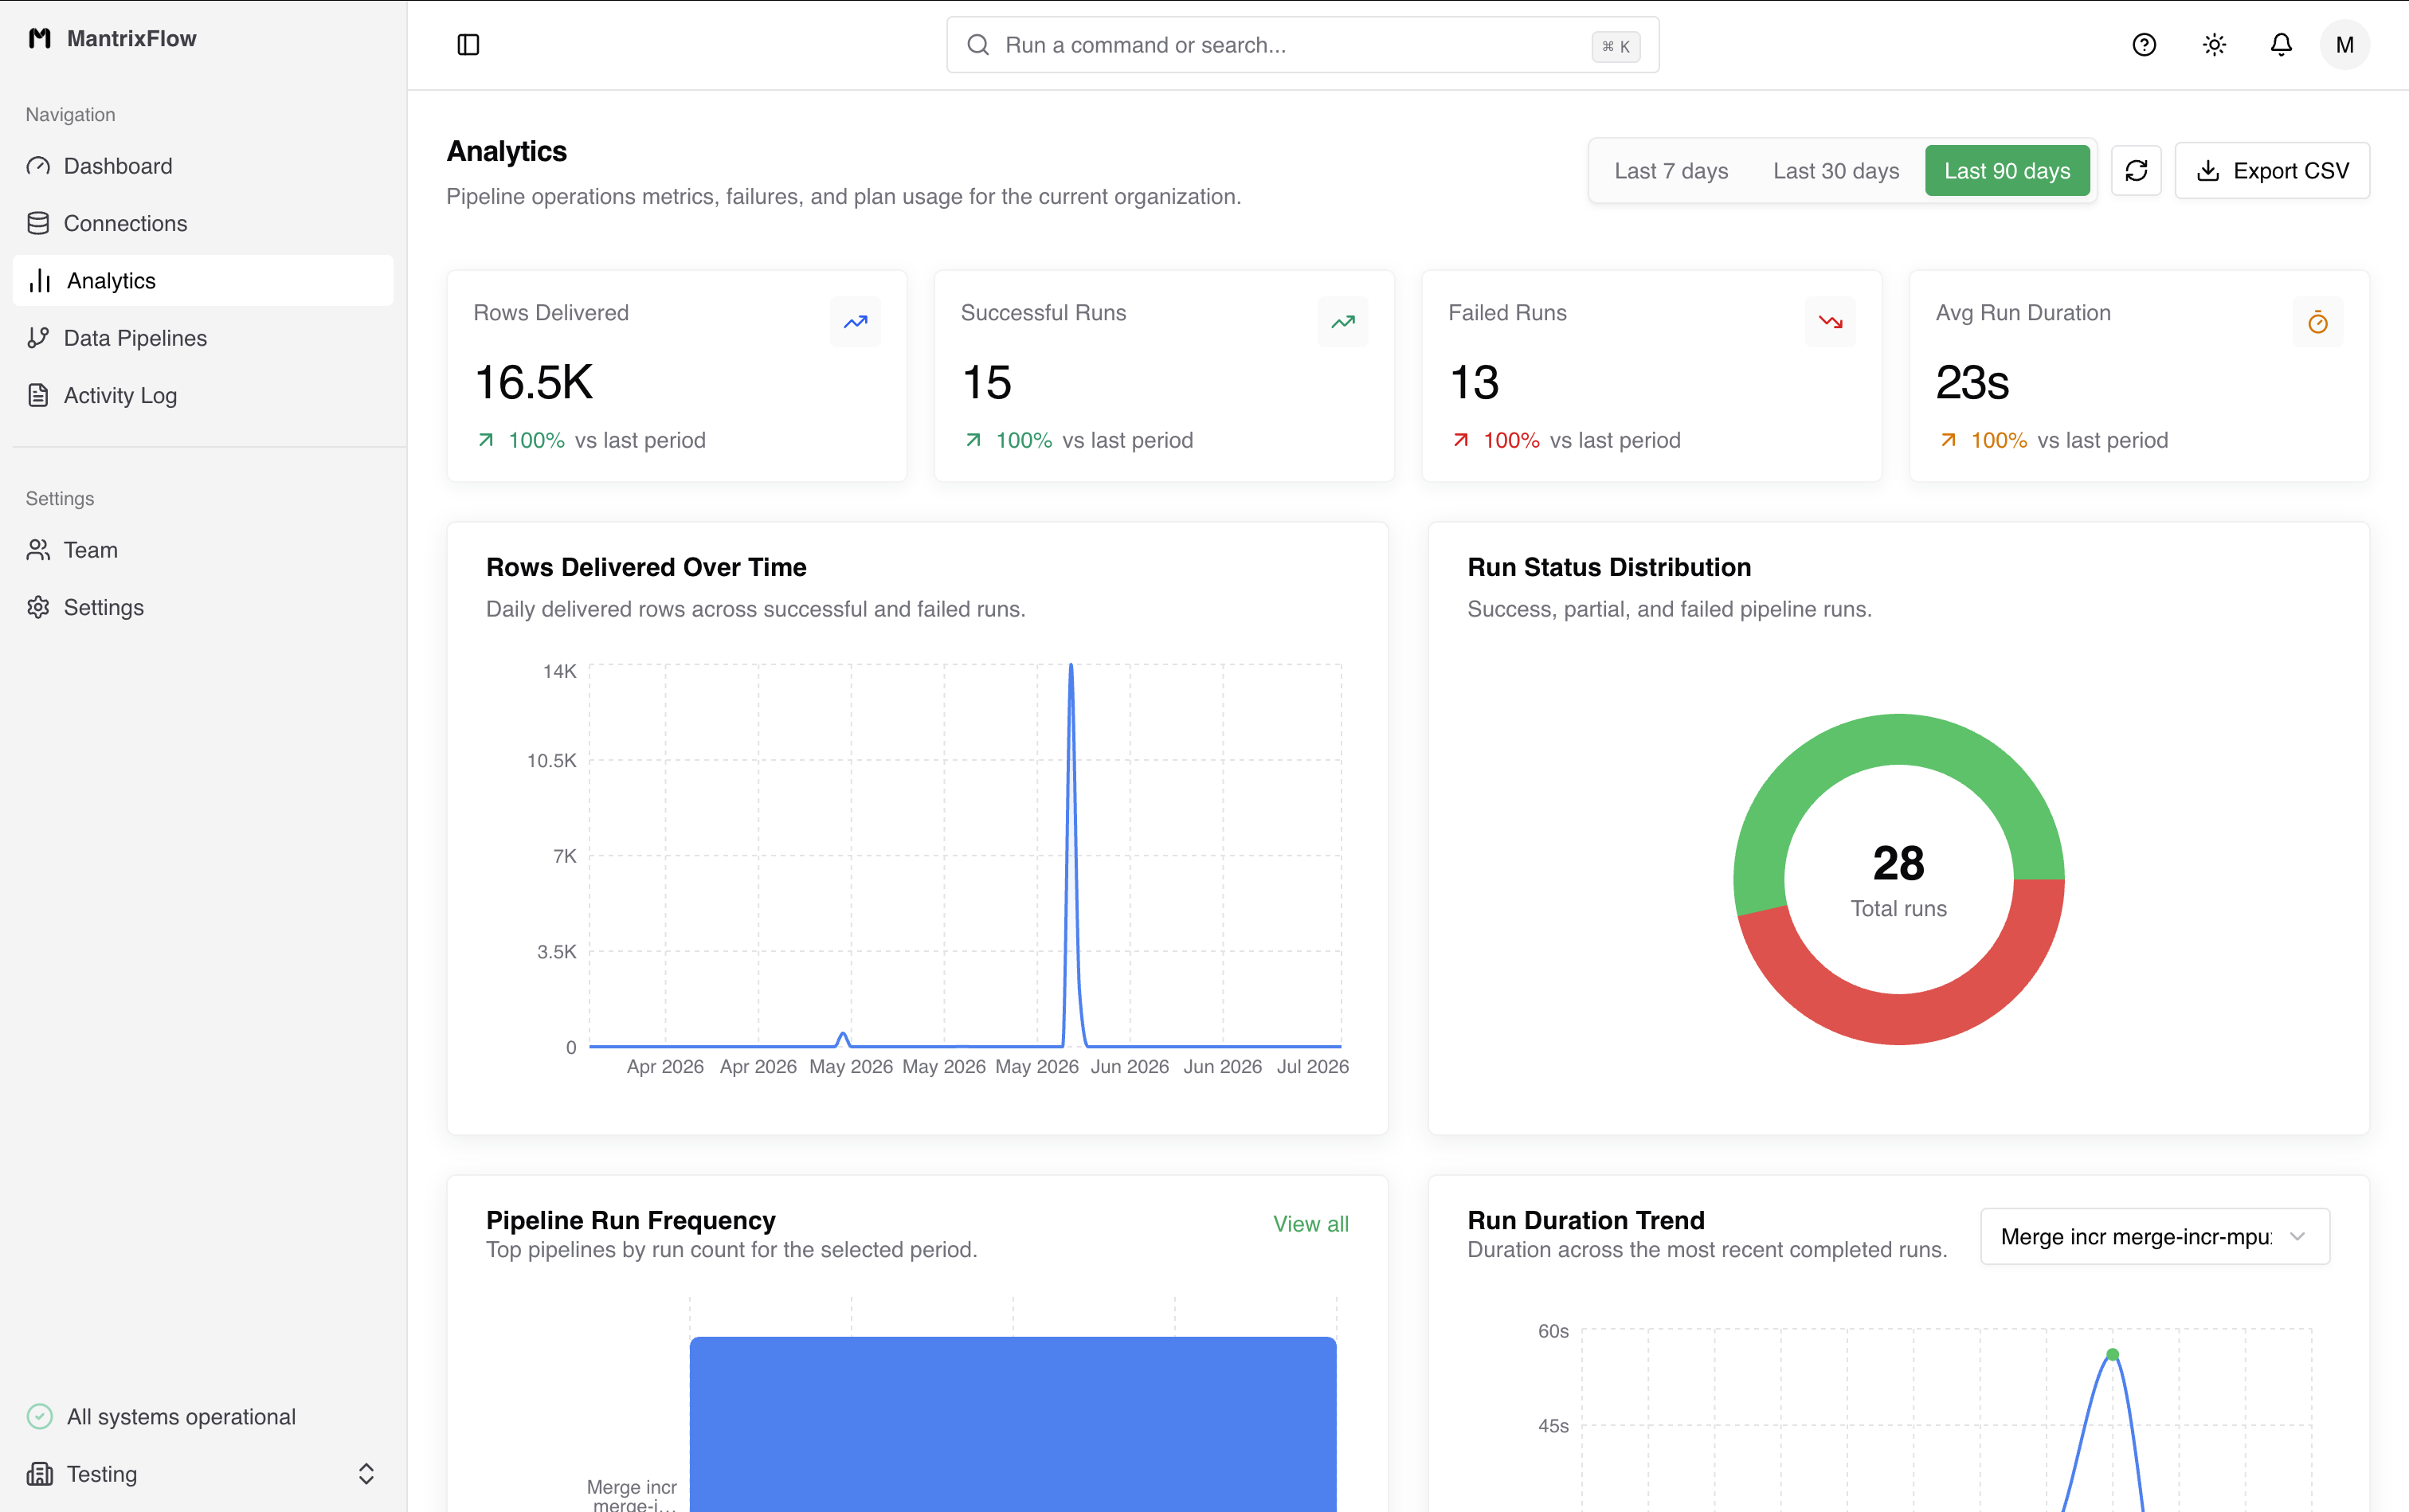Click the Export CSV button
This screenshot has width=2409, height=1512.
(2272, 171)
